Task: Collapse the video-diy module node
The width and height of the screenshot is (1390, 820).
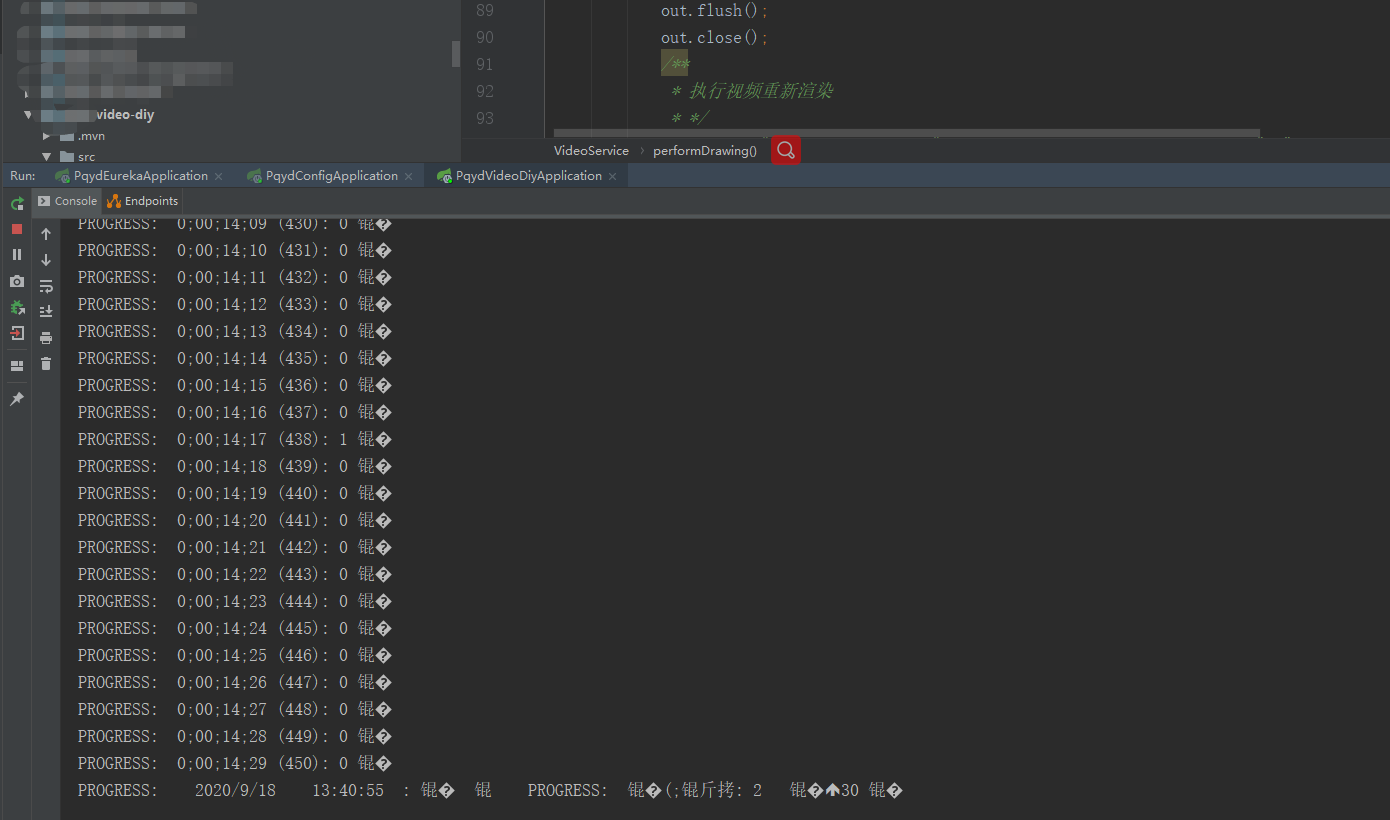Action: click(28, 115)
